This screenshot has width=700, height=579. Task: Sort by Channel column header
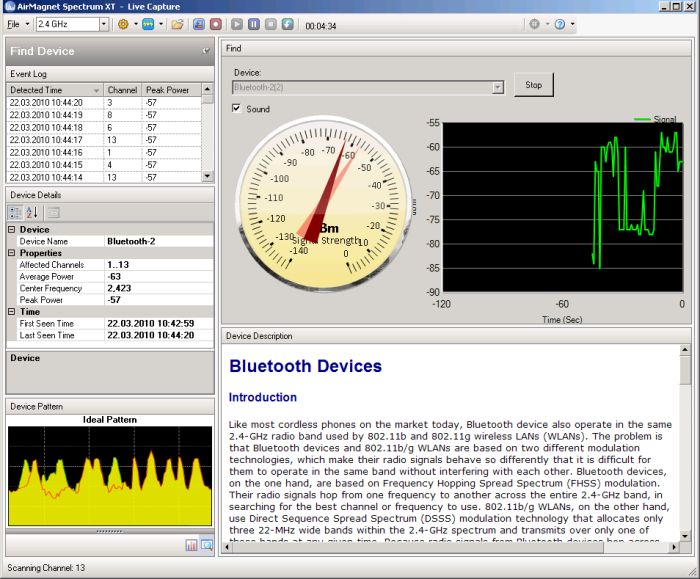[x=122, y=90]
